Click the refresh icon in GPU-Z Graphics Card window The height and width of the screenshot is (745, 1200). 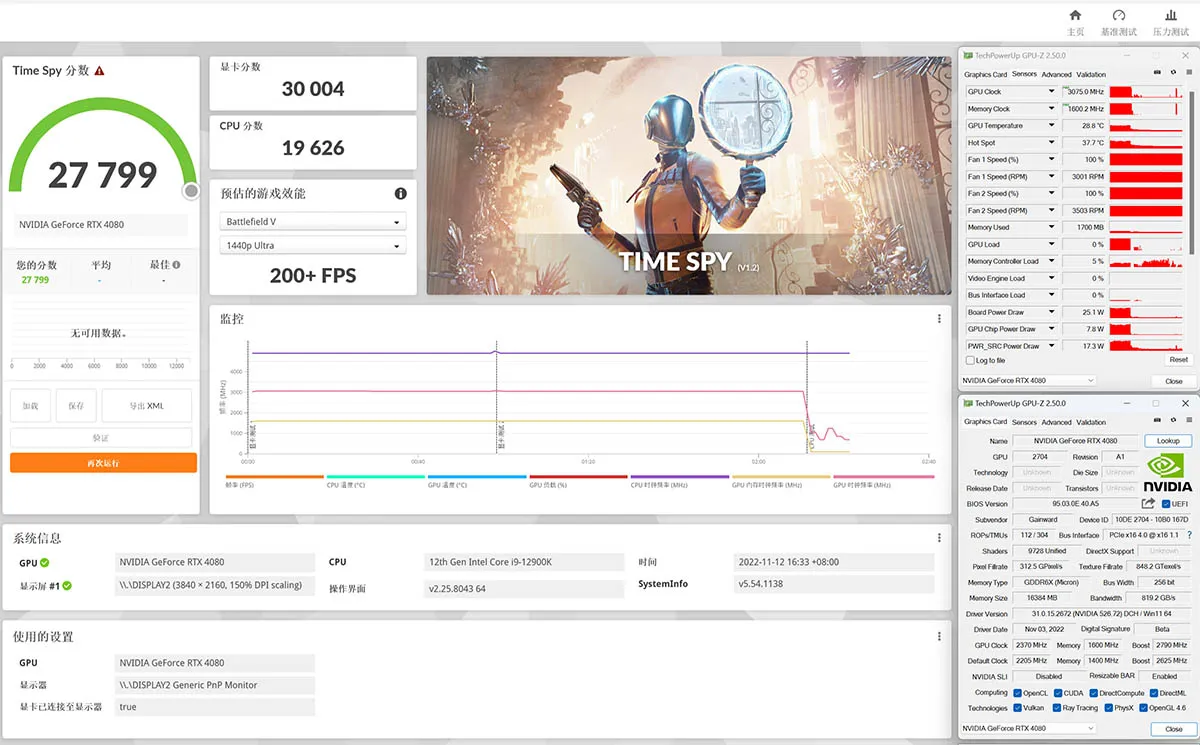[x=1171, y=421]
